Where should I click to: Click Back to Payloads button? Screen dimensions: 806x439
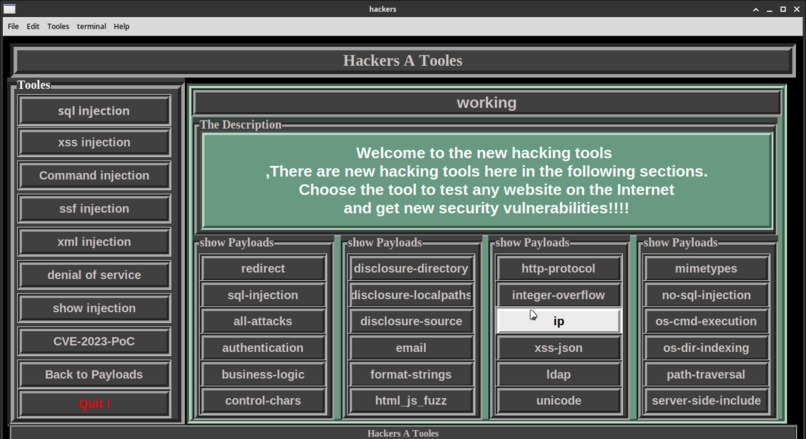click(x=94, y=374)
